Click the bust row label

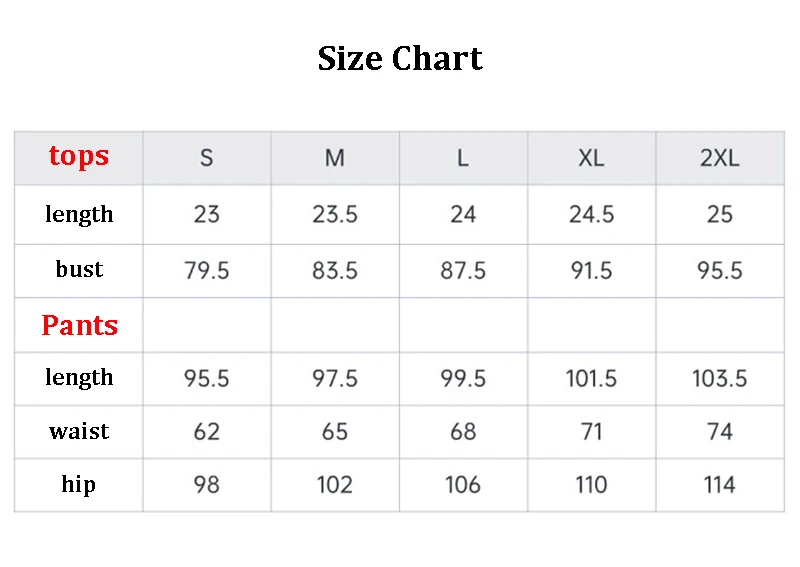79,269
